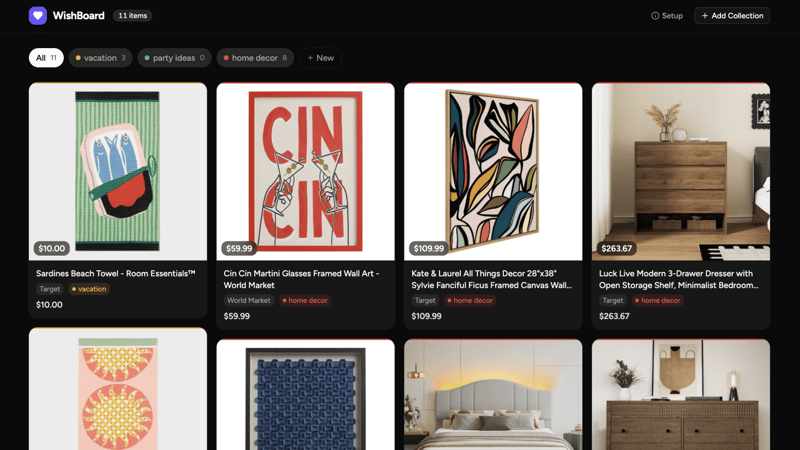Click the $59.99 price badge on Cin Cin image
The height and width of the screenshot is (450, 800).
[239, 248]
